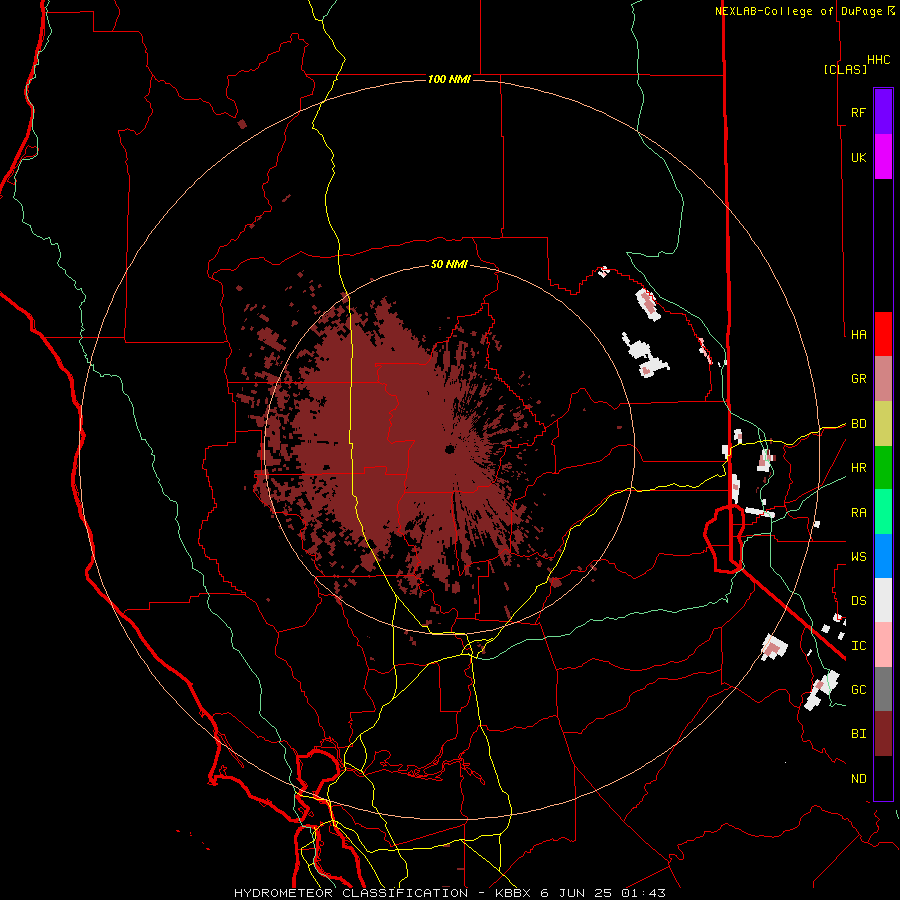
Task: Click the 'BI' legend label
Action: [x=858, y=734]
